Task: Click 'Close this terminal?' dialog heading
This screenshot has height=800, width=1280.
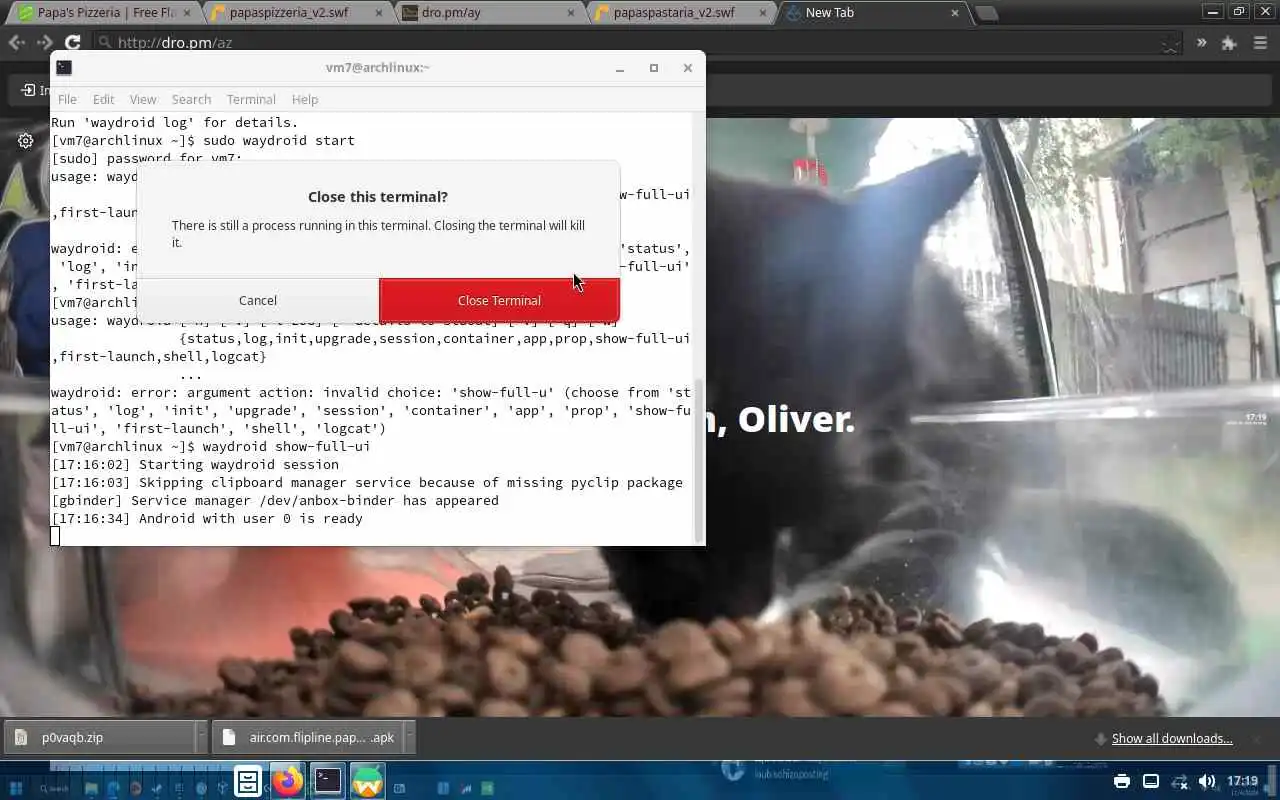Action: point(378,197)
